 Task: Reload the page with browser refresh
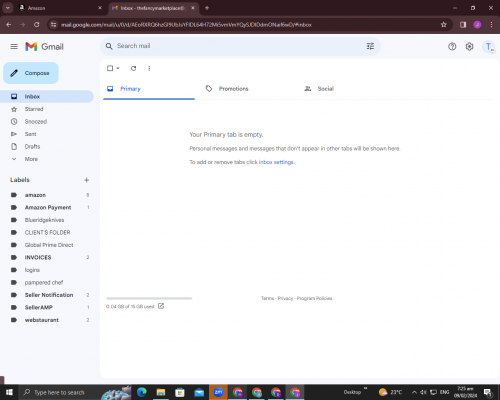(37, 25)
